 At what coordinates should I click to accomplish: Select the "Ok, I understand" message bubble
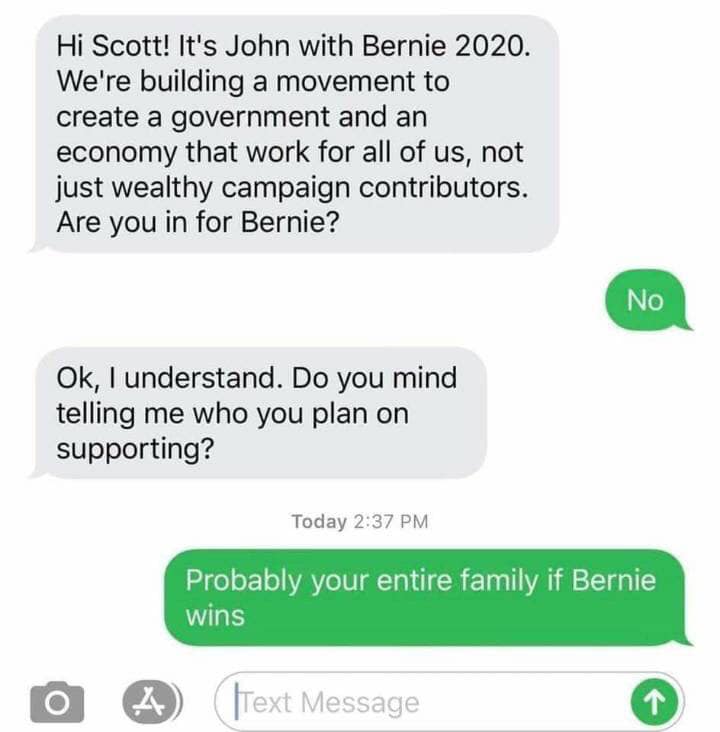[x=258, y=413]
